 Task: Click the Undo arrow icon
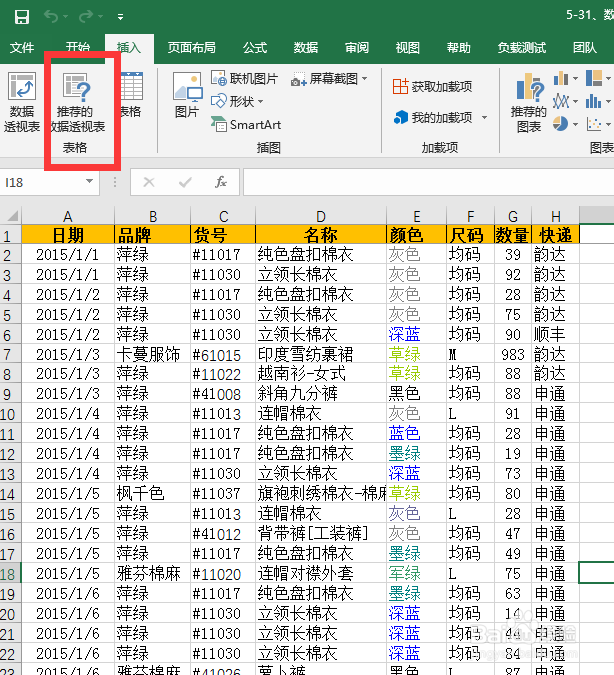[x=51, y=17]
